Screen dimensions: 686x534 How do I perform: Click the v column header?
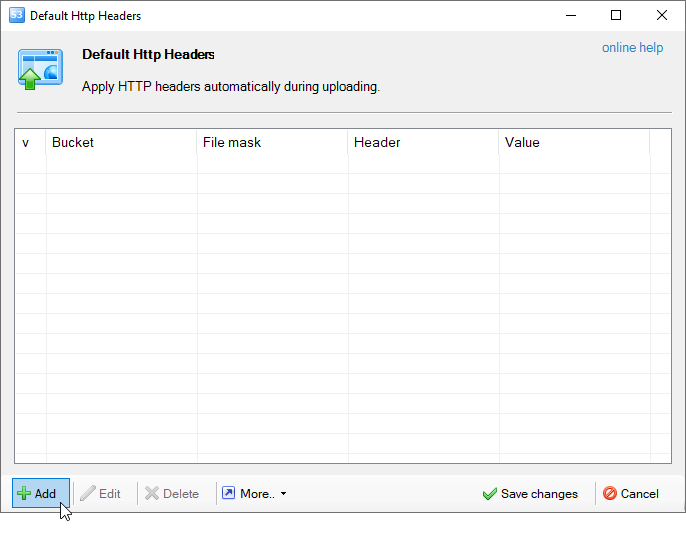coord(31,142)
